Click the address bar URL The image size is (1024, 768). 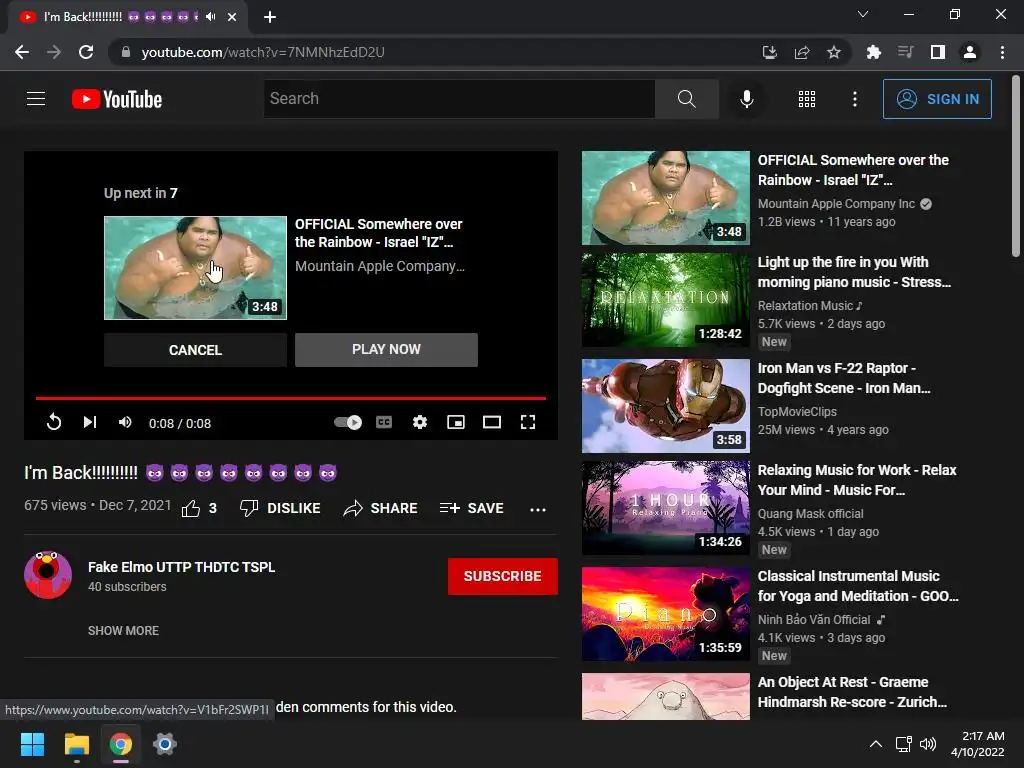click(x=263, y=52)
